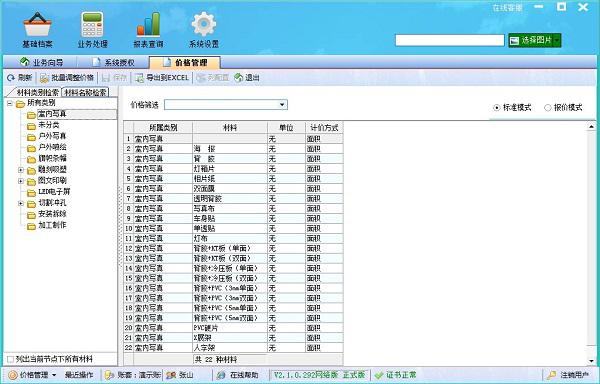
Task: Expand the 雕刻吸塑 tree node
Action: (x=21, y=170)
